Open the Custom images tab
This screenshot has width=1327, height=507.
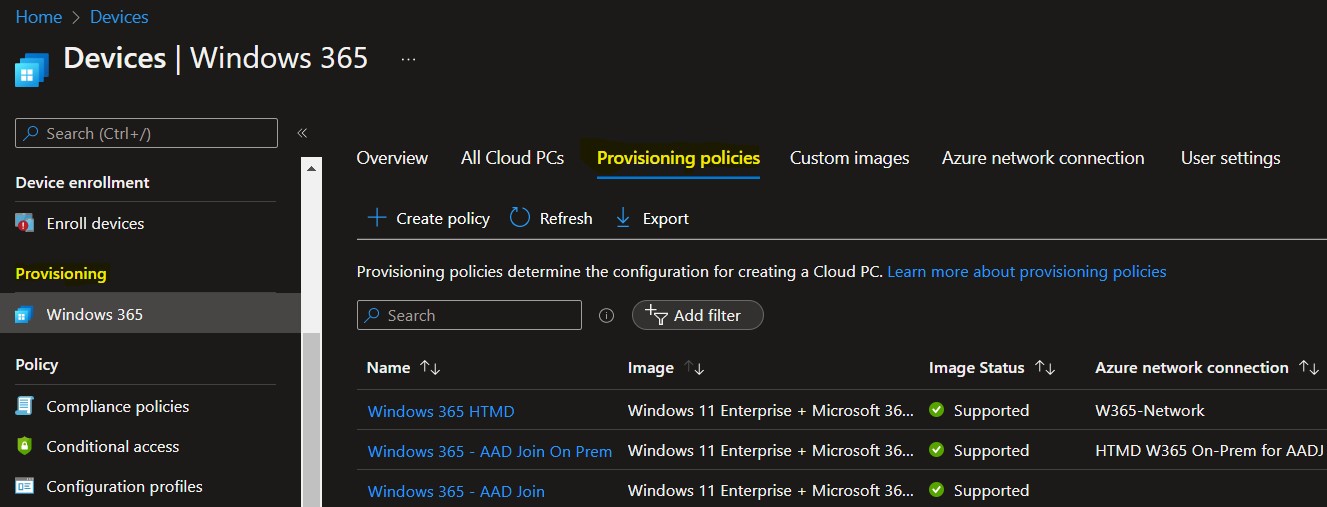click(x=850, y=158)
